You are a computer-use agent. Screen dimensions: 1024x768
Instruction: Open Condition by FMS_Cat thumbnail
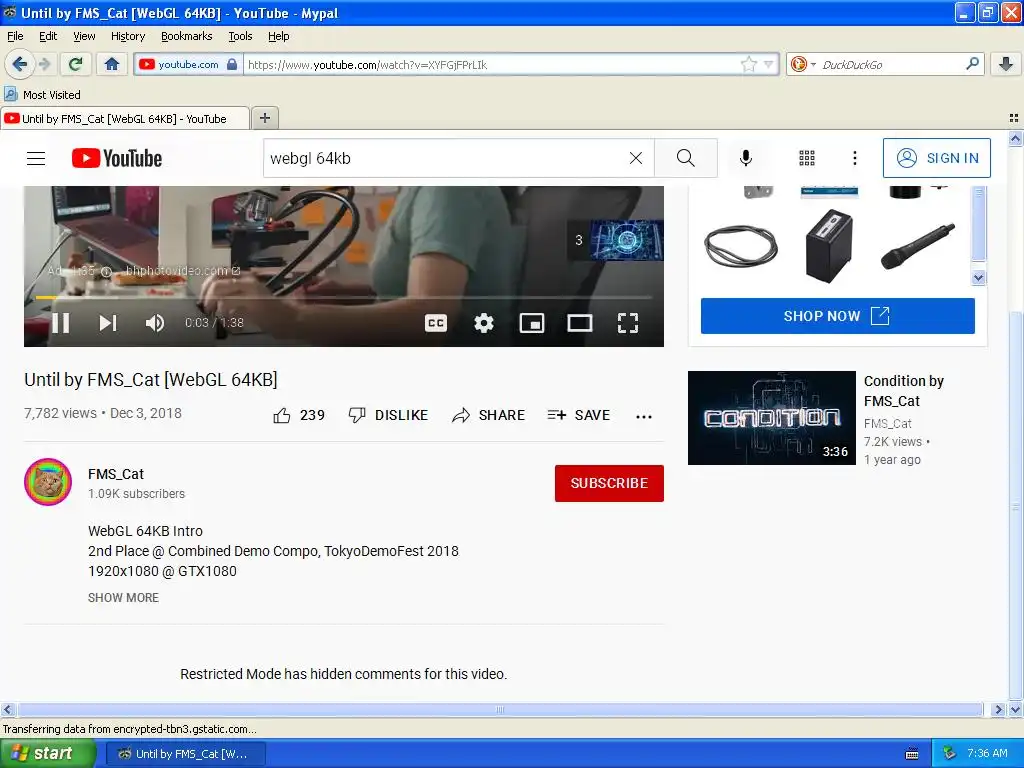point(772,418)
